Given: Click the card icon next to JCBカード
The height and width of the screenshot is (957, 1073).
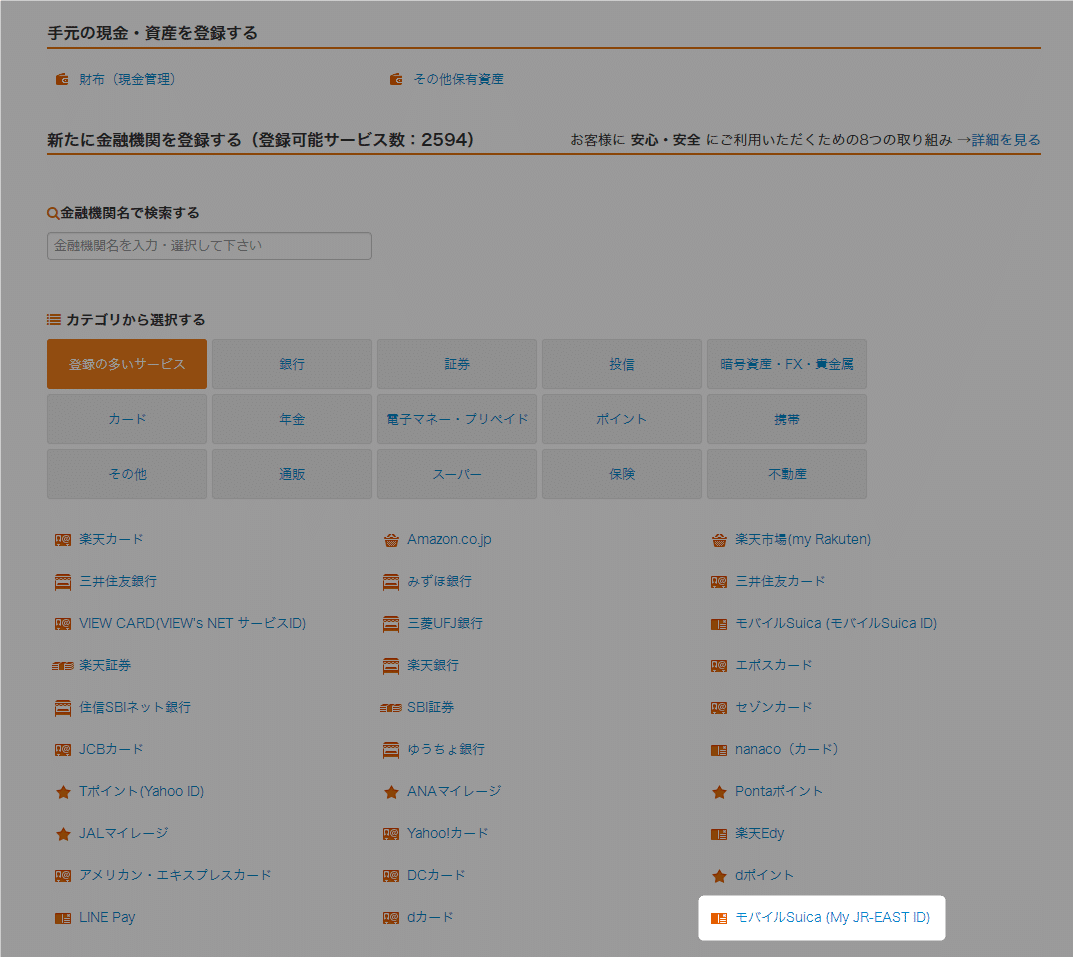Looking at the screenshot, I should [x=63, y=750].
